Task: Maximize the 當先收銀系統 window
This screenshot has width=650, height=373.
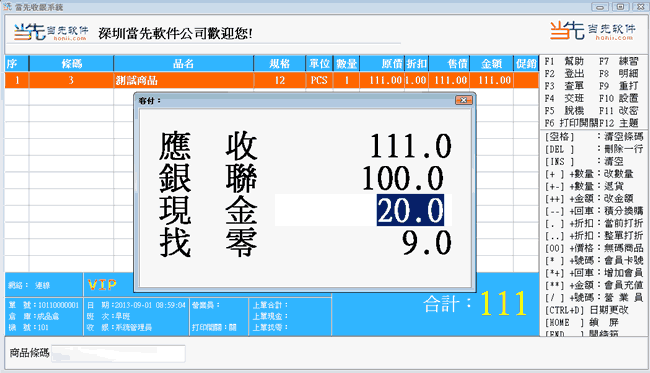Action: pos(620,7)
